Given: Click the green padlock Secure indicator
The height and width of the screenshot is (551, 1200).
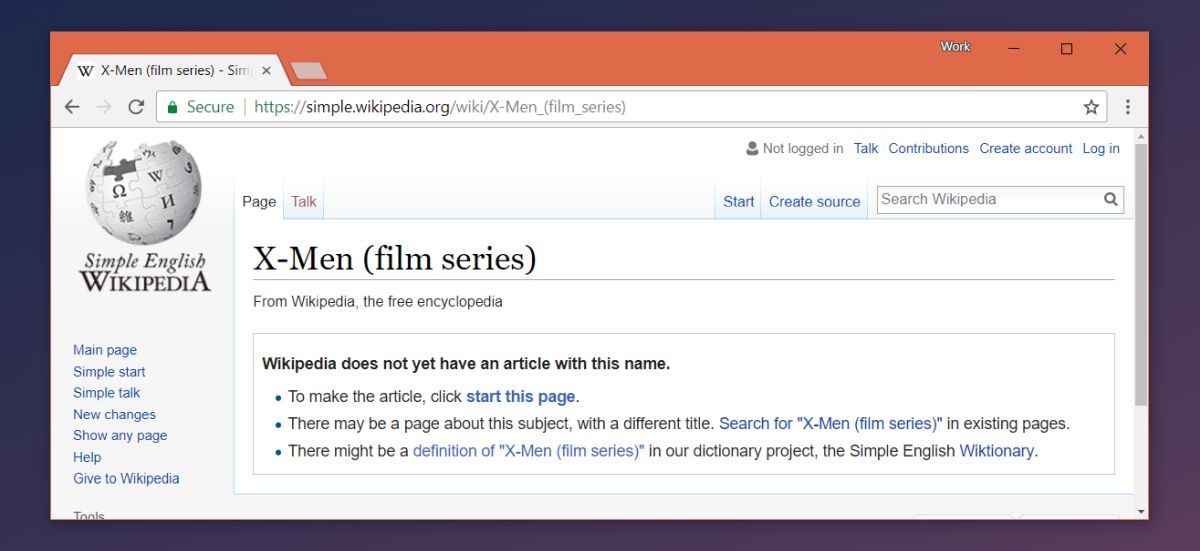Looking at the screenshot, I should click(x=200, y=107).
